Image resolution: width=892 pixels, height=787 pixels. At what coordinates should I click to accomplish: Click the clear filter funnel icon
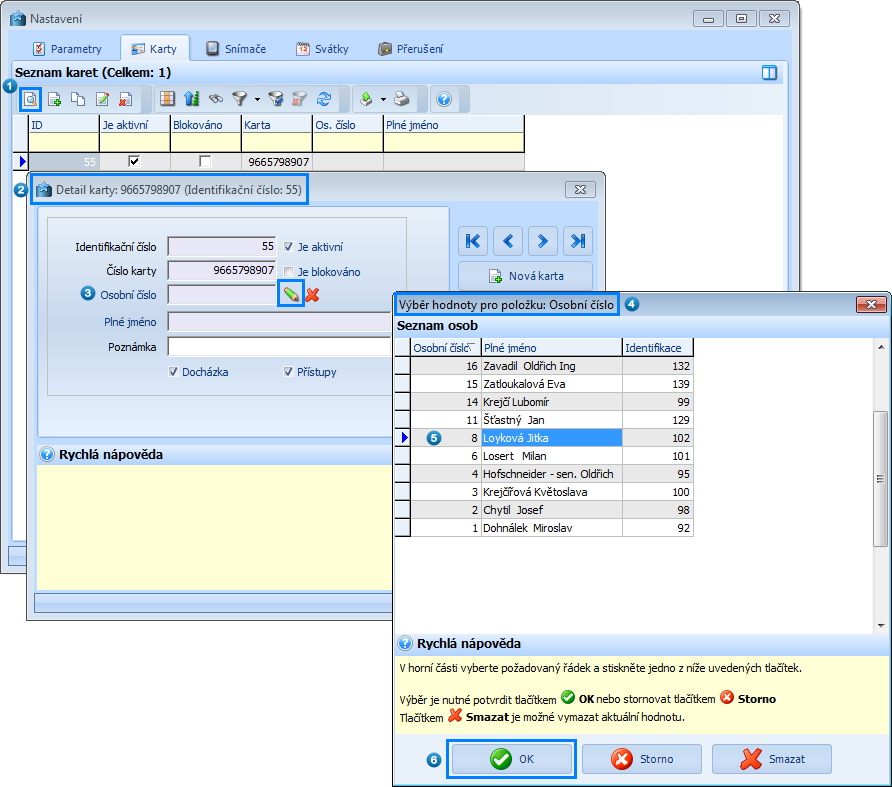(299, 99)
